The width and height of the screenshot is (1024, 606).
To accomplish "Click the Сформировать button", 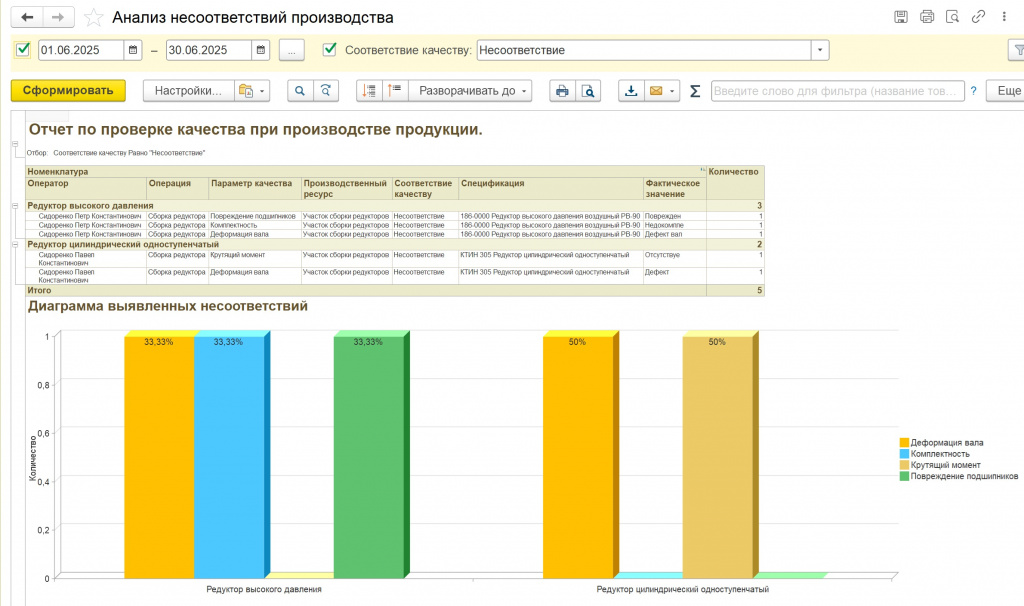I will coord(68,91).
